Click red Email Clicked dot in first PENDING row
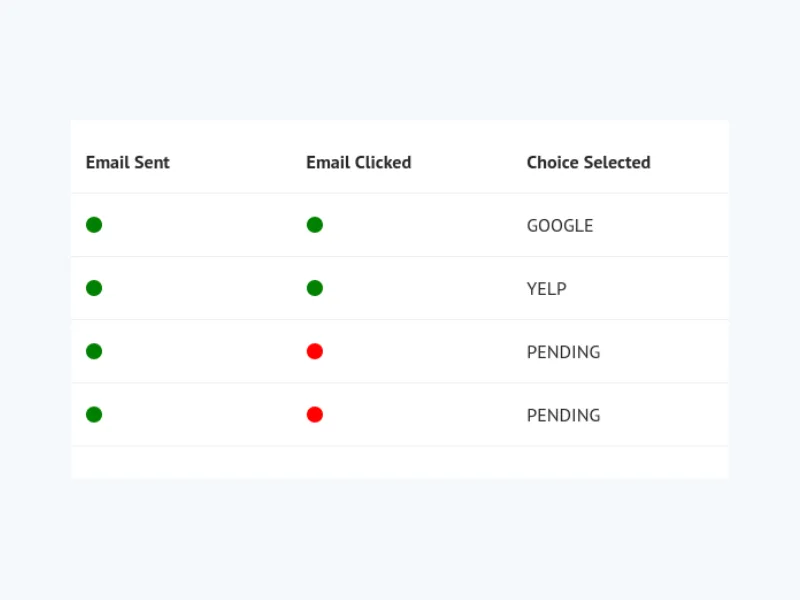This screenshot has width=800, height=600. coord(314,351)
